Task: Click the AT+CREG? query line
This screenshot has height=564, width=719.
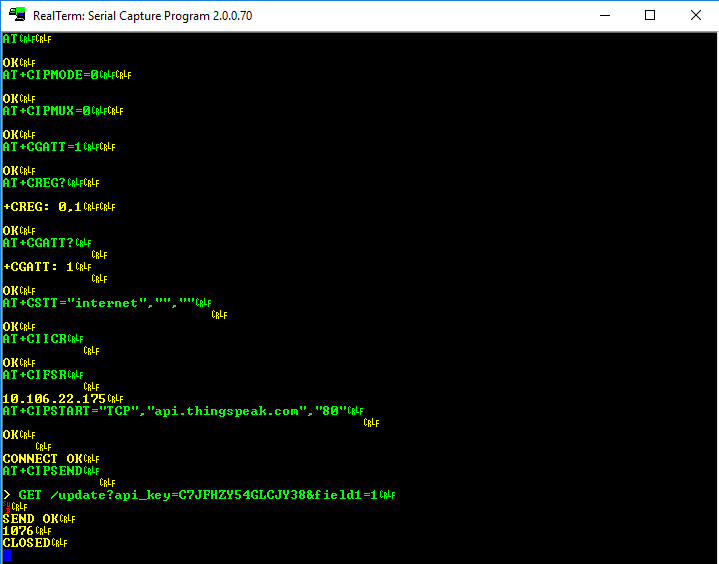Action: click(x=34, y=183)
